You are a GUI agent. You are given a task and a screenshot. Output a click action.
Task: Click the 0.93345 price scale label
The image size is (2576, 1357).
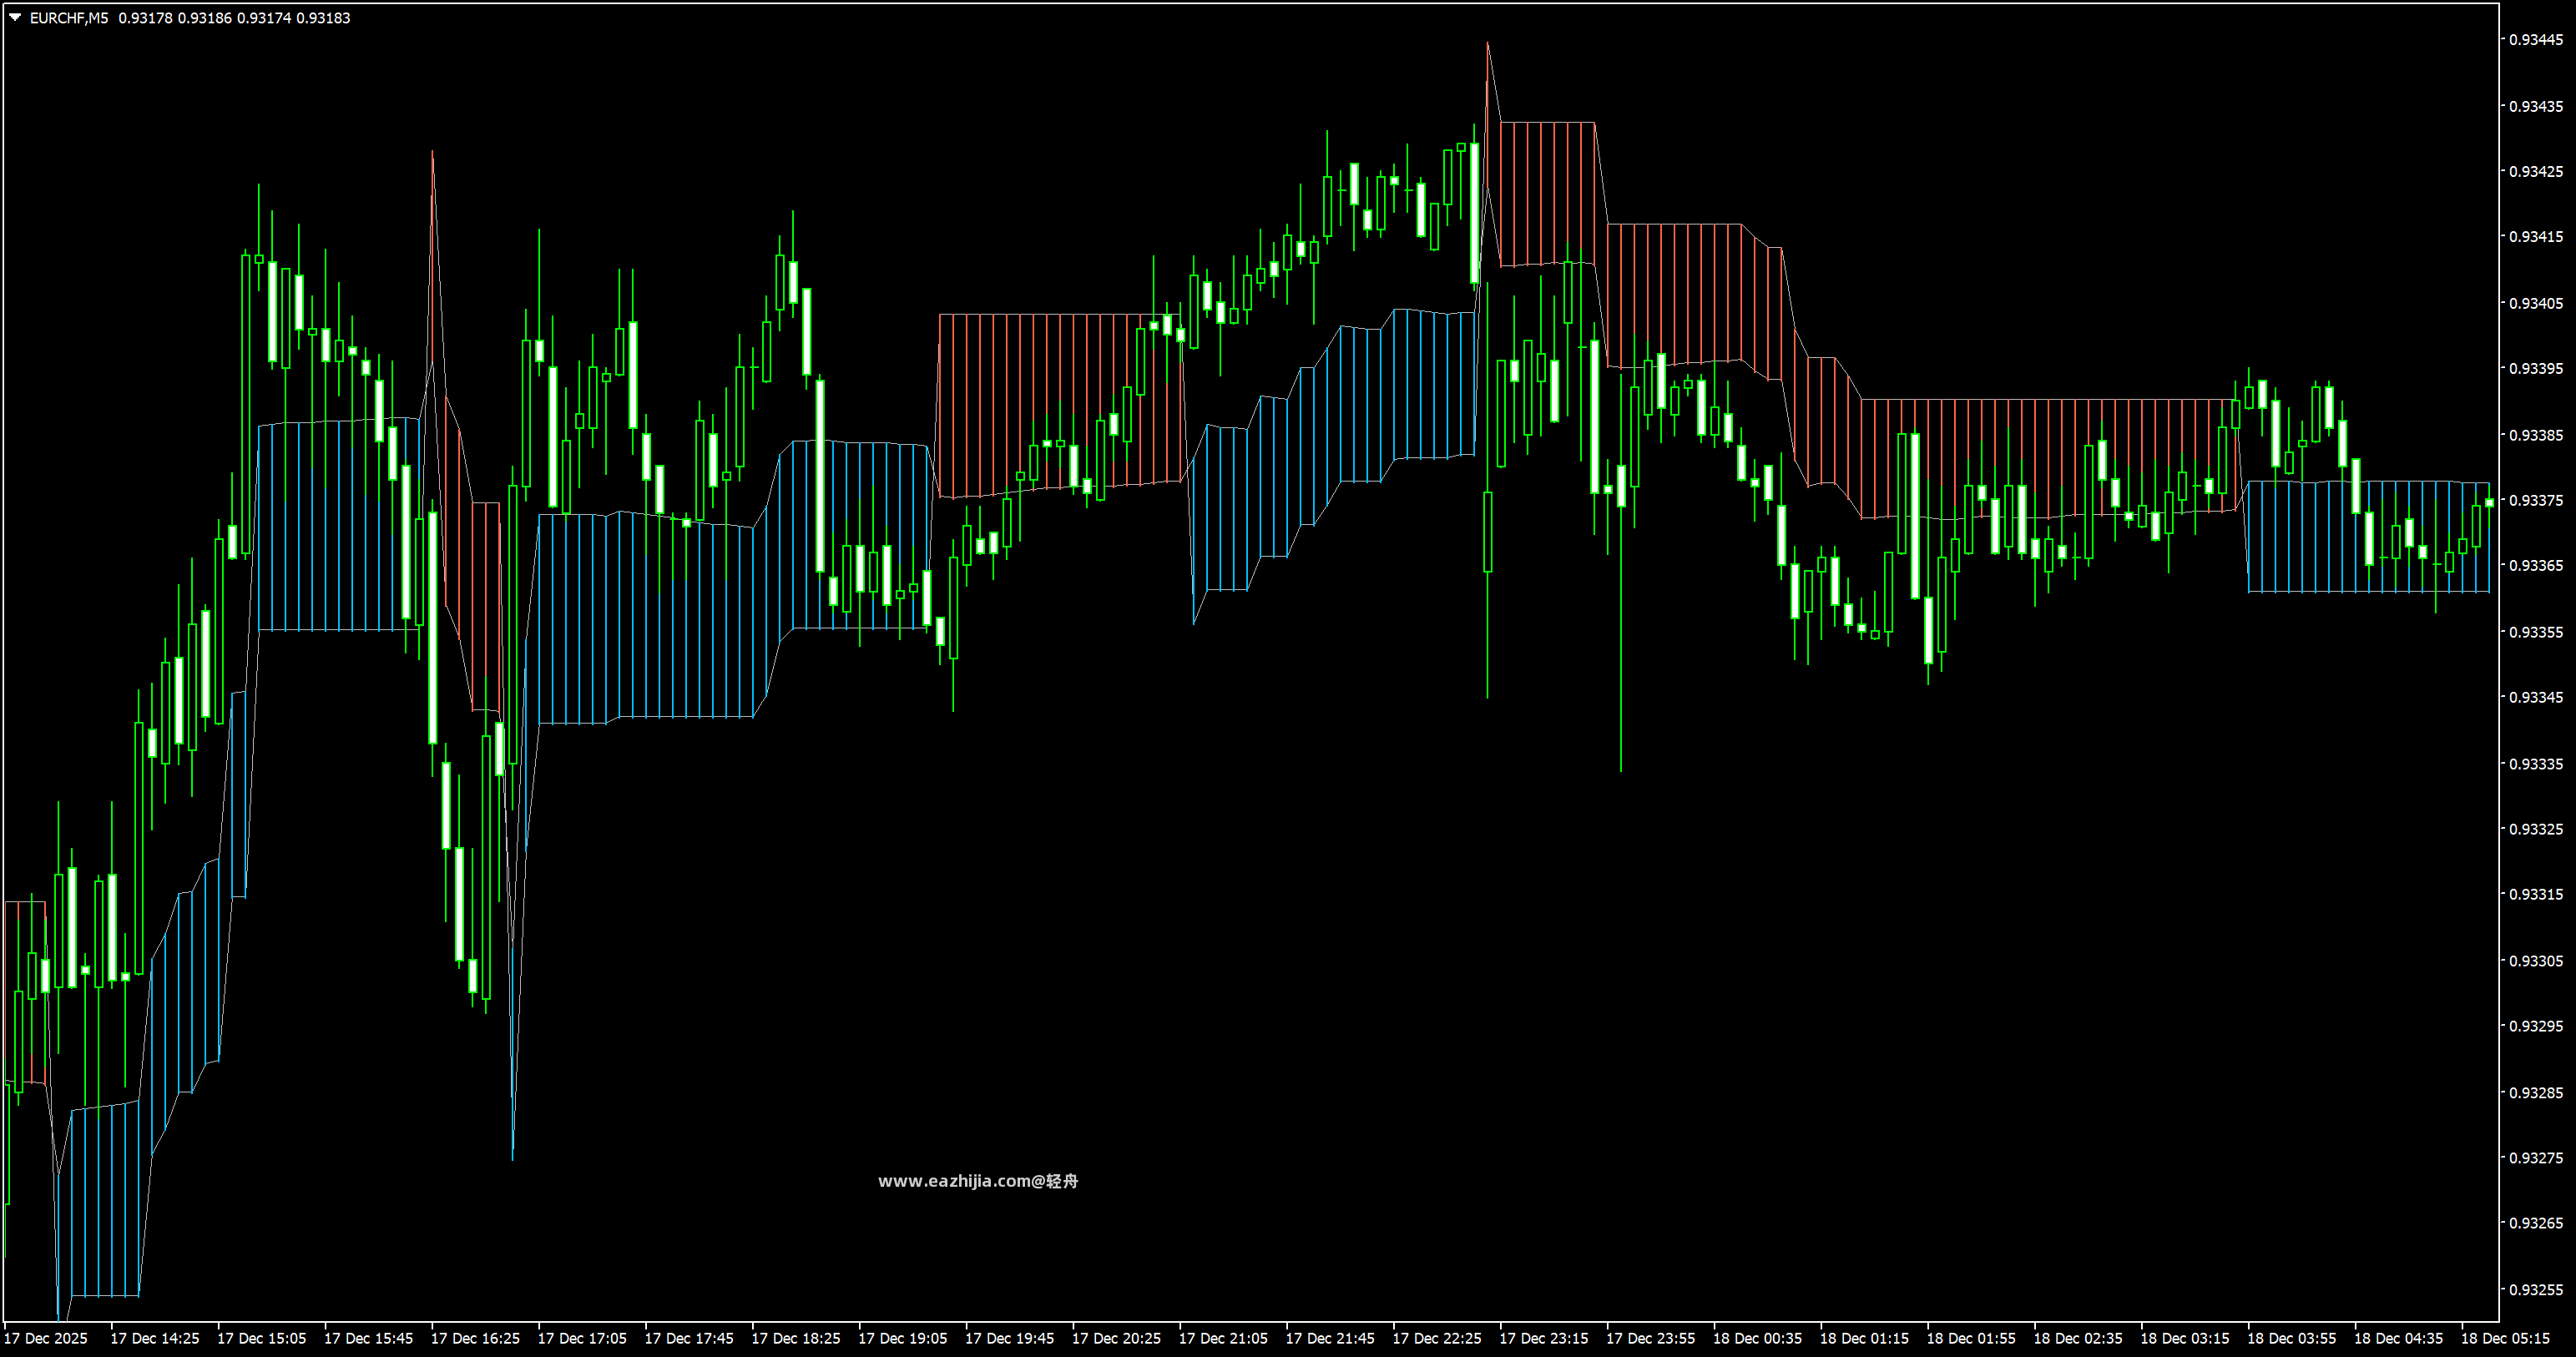pos(2536,697)
